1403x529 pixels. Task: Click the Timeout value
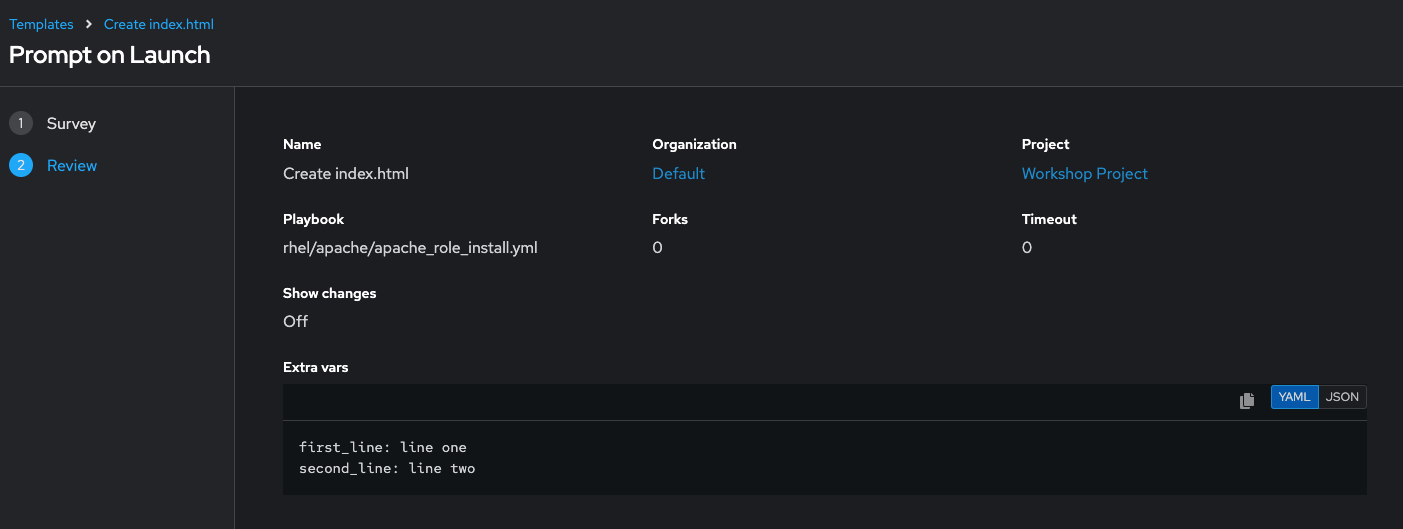(1027, 248)
